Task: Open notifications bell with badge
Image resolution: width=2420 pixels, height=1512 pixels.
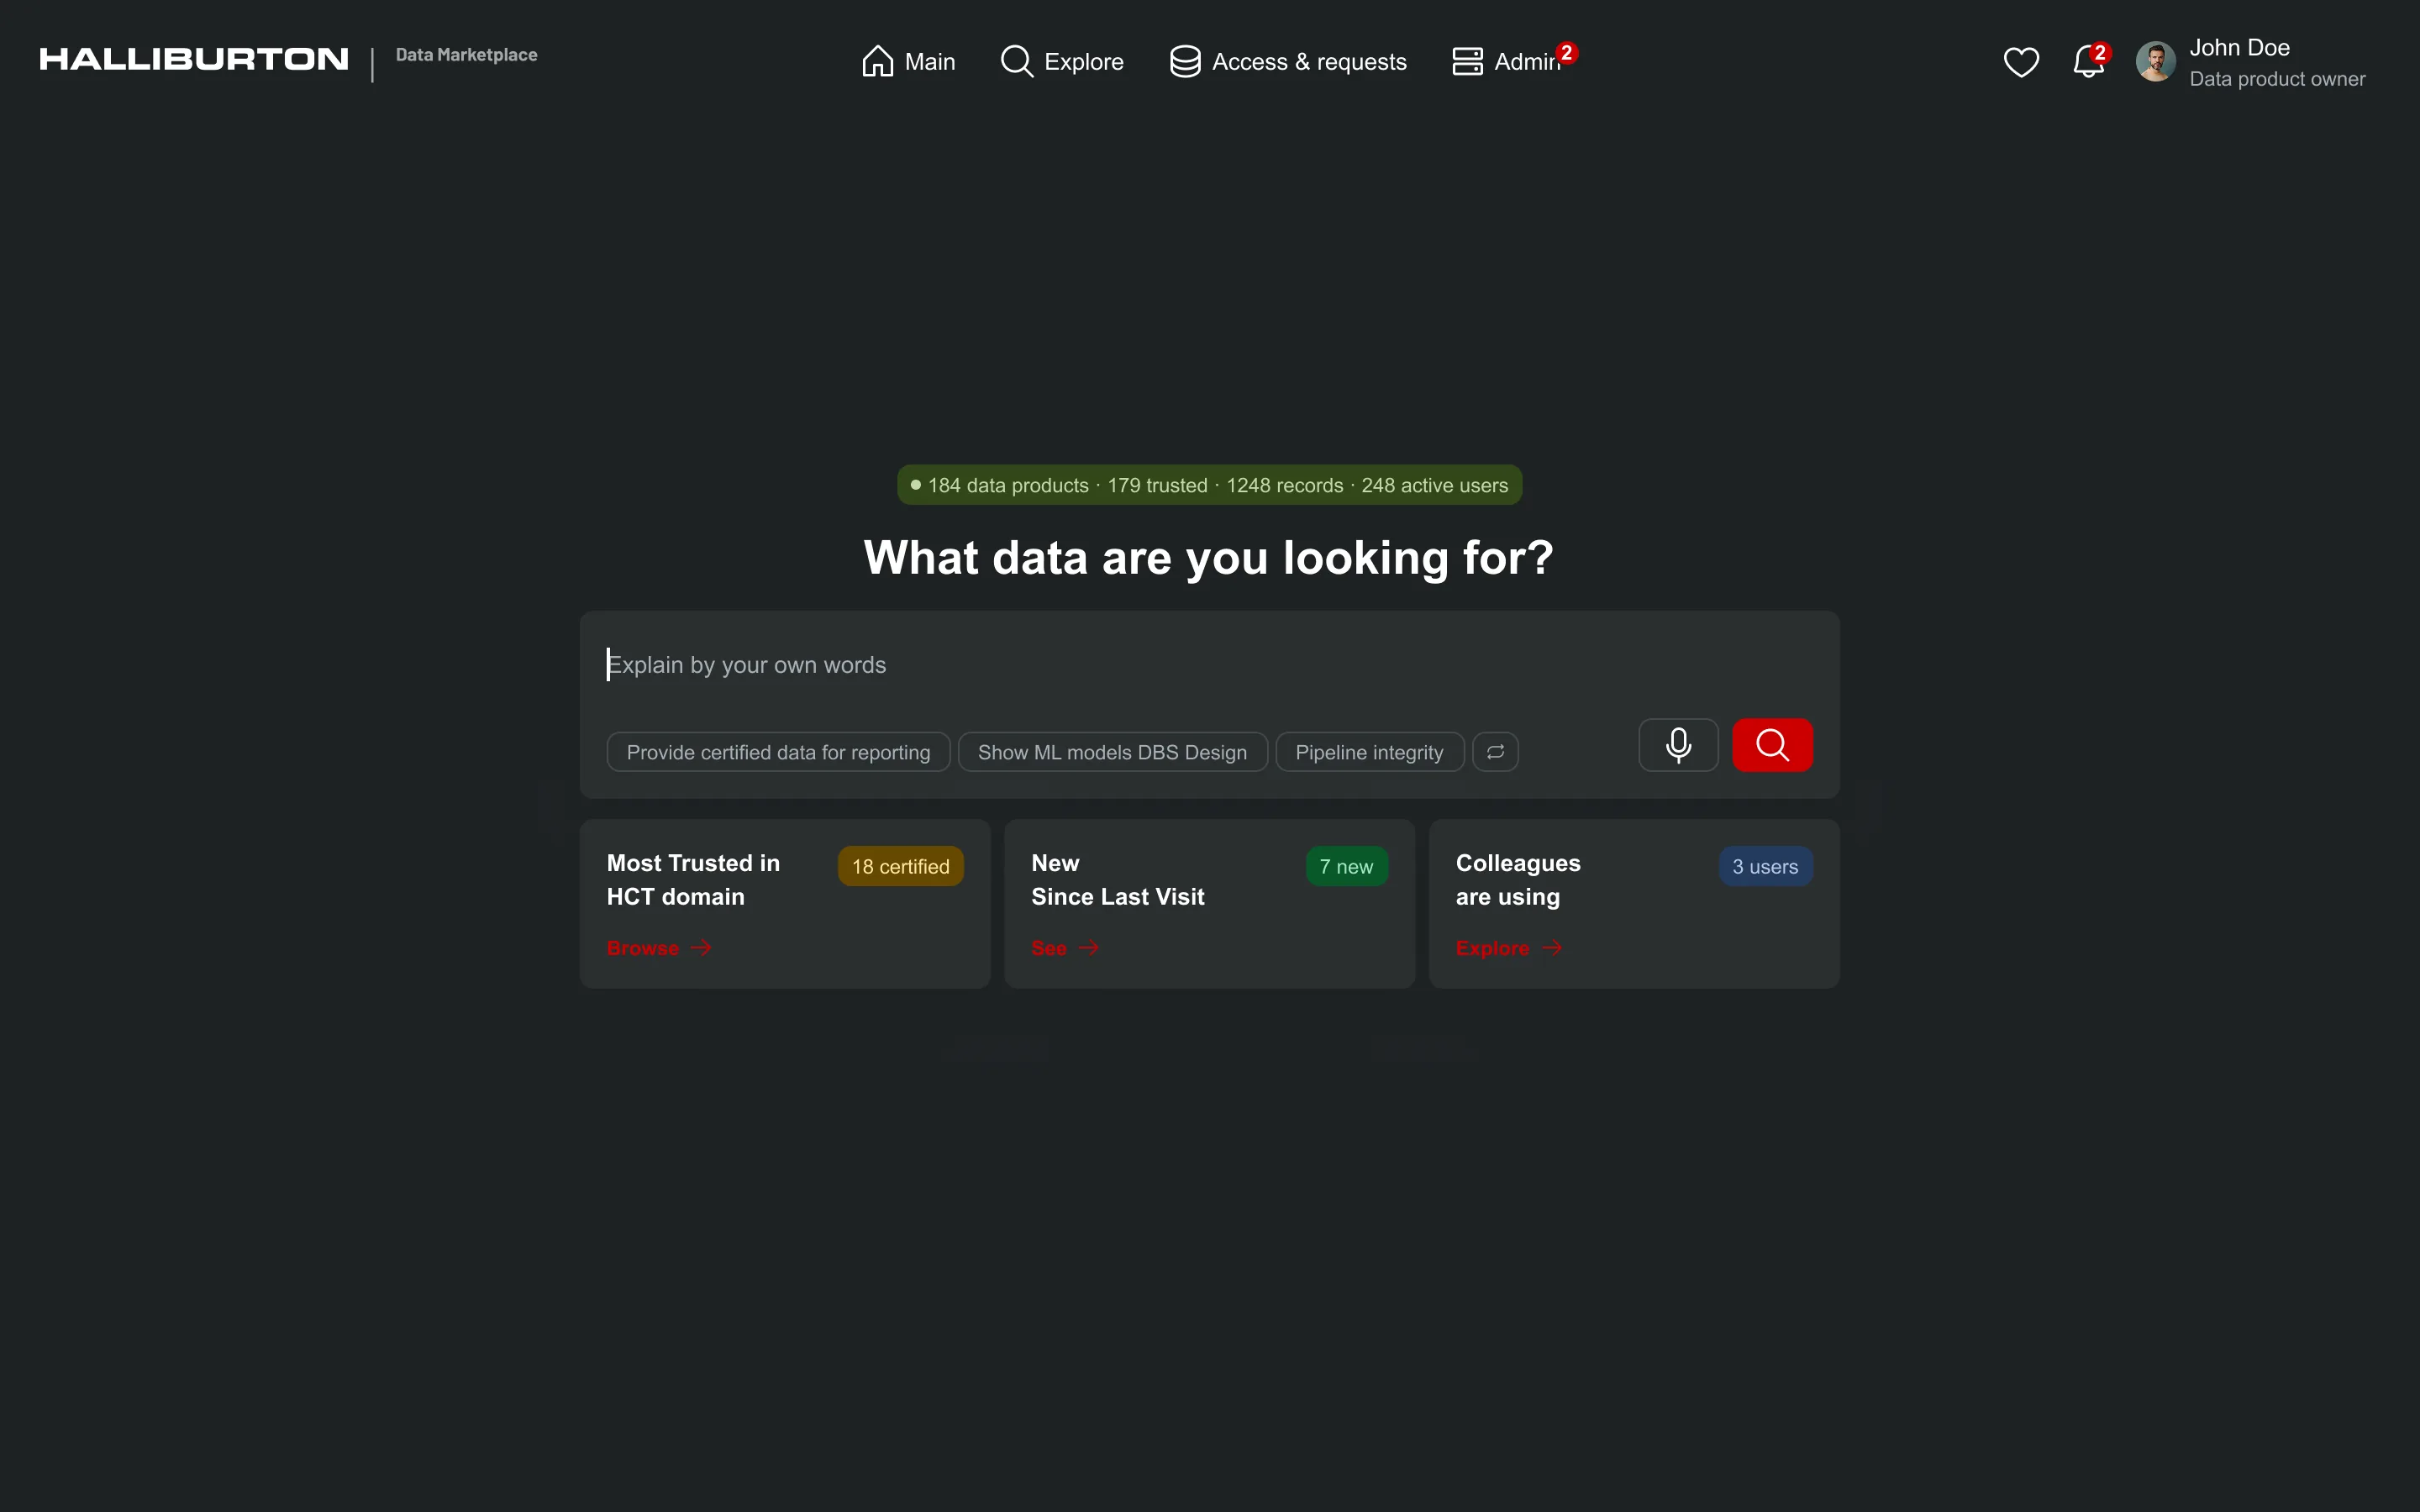Action: click(x=2090, y=61)
